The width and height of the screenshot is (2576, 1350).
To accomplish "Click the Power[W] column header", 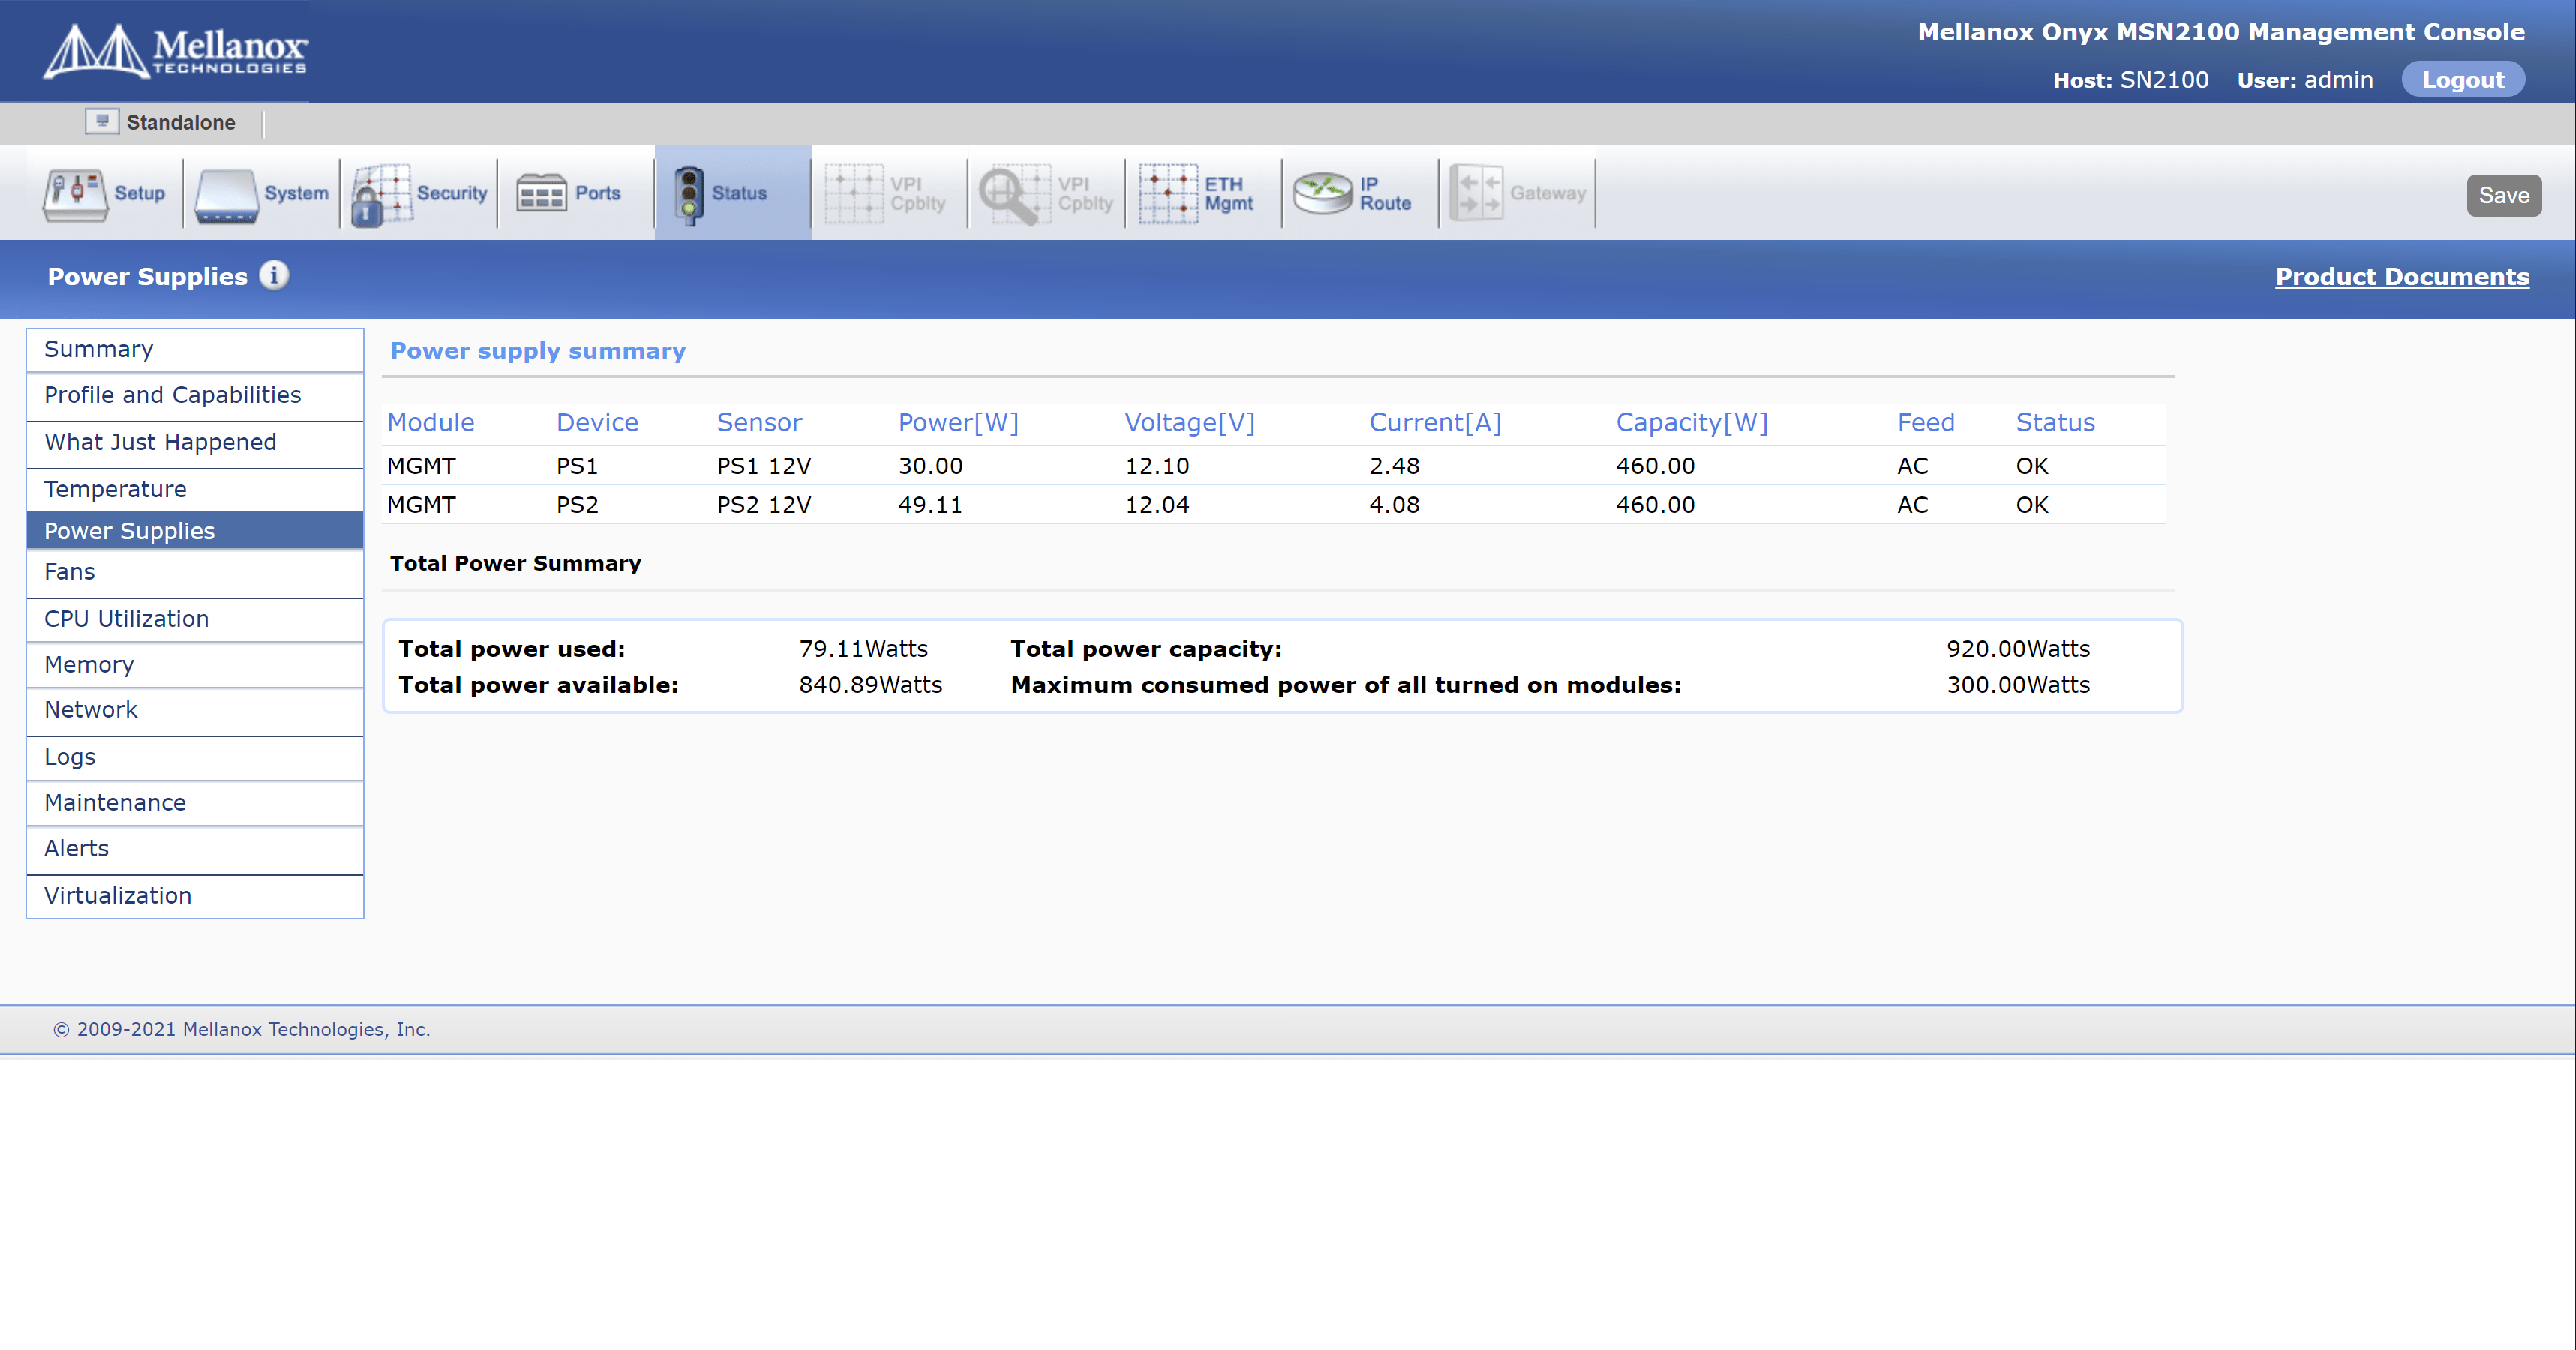I will point(957,423).
